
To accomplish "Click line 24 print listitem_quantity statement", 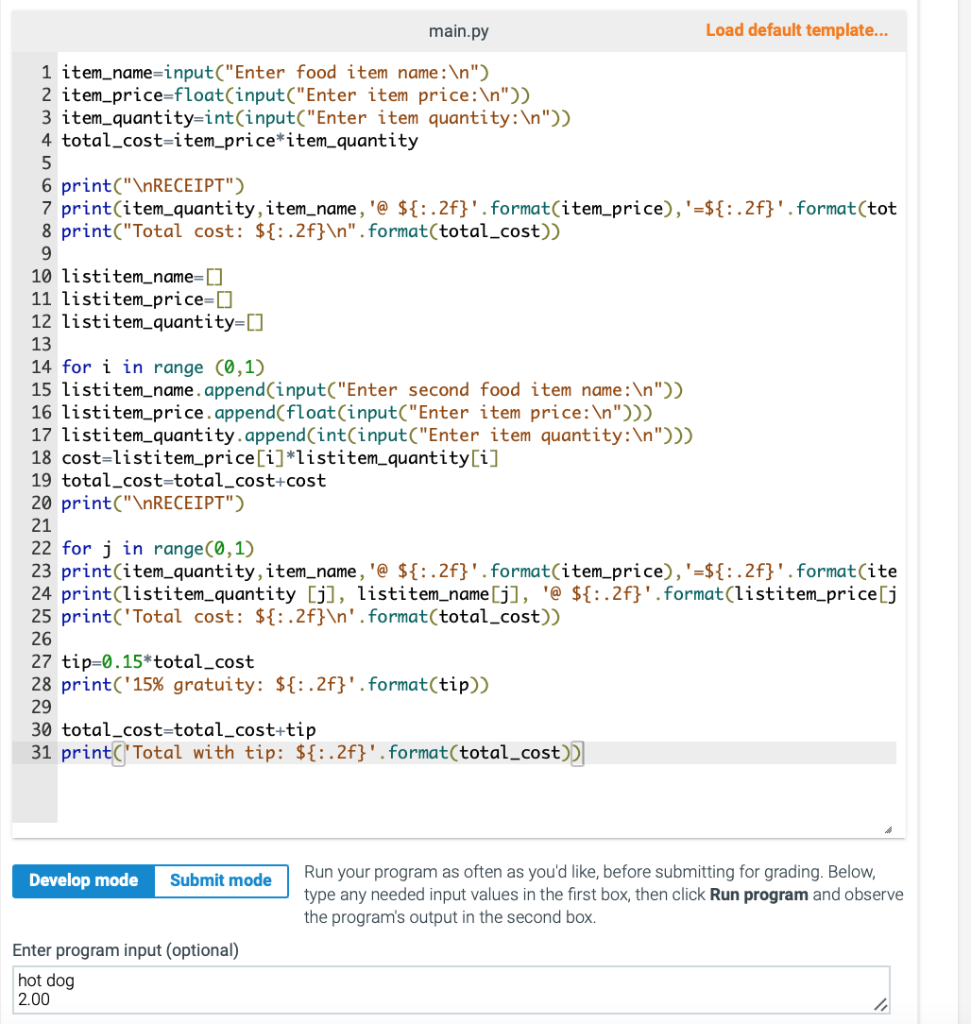I will 479,594.
